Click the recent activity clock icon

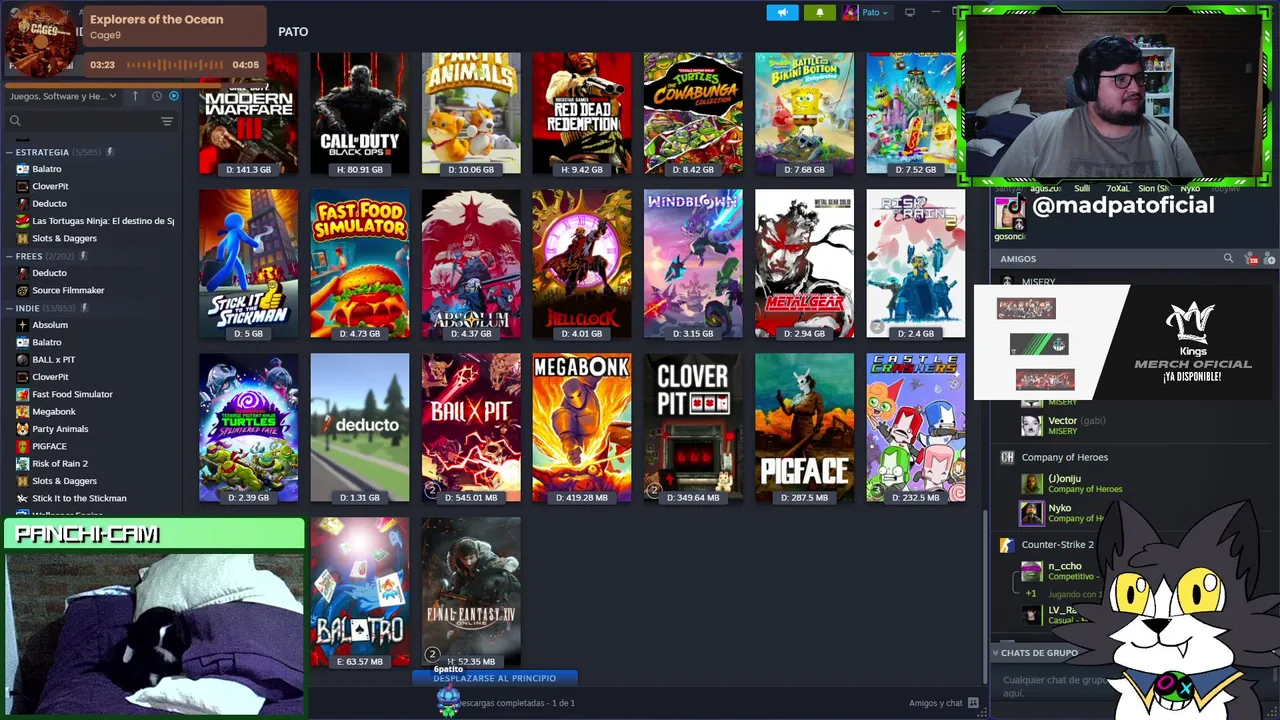(156, 96)
